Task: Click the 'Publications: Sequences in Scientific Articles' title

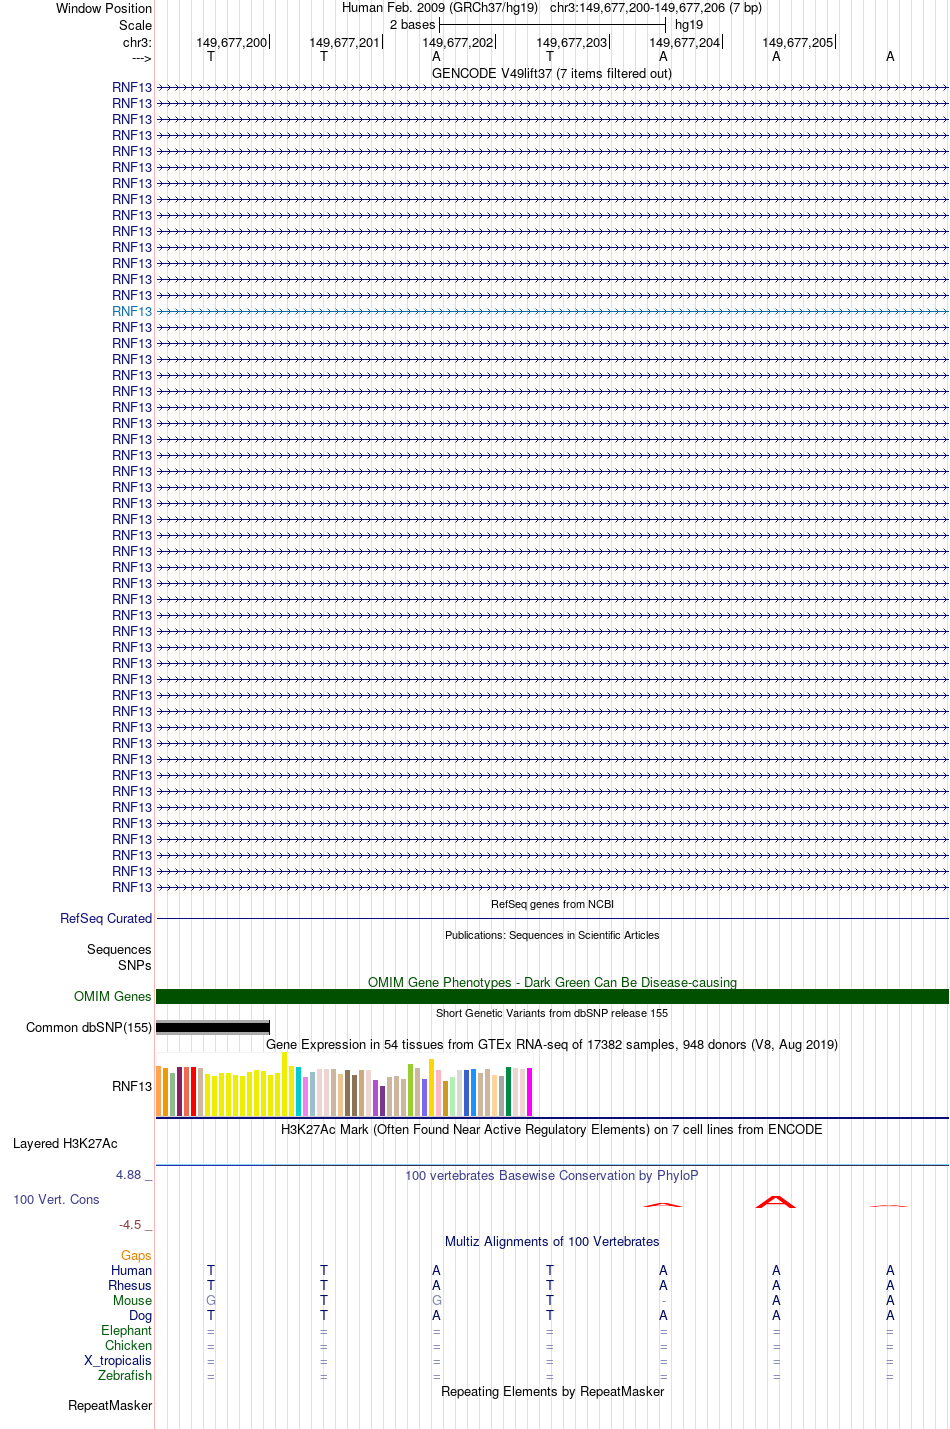Action: [552, 935]
